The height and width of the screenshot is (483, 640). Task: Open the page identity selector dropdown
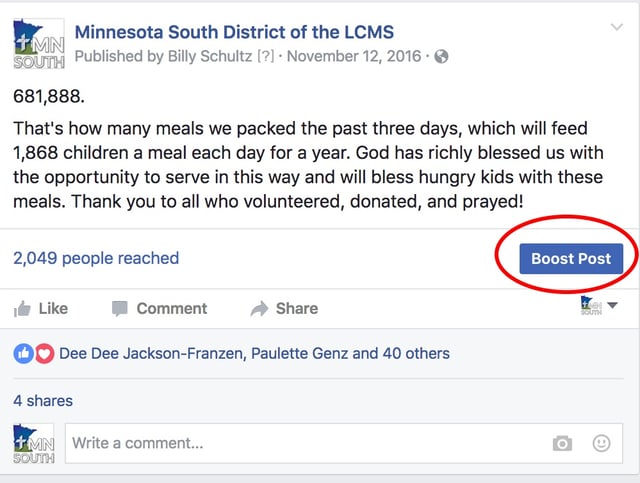pyautogui.click(x=599, y=306)
